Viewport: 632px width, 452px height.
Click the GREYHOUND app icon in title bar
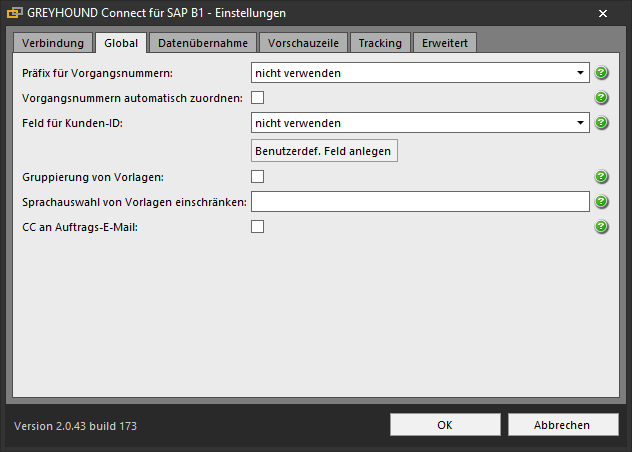[15, 13]
